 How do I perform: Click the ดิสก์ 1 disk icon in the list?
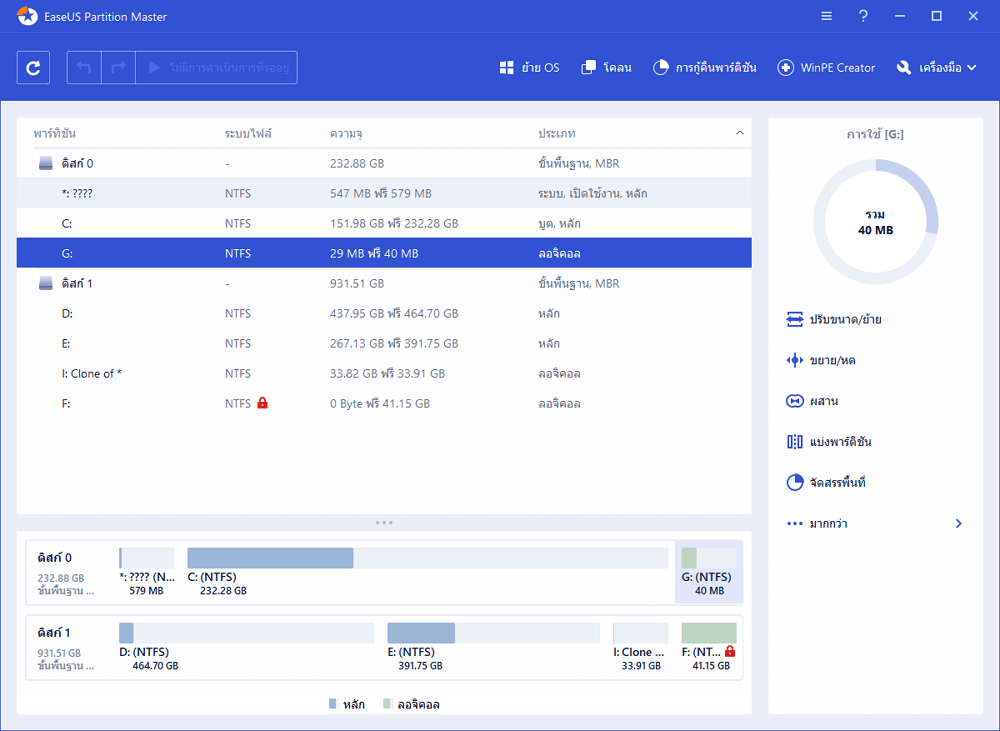(45, 283)
